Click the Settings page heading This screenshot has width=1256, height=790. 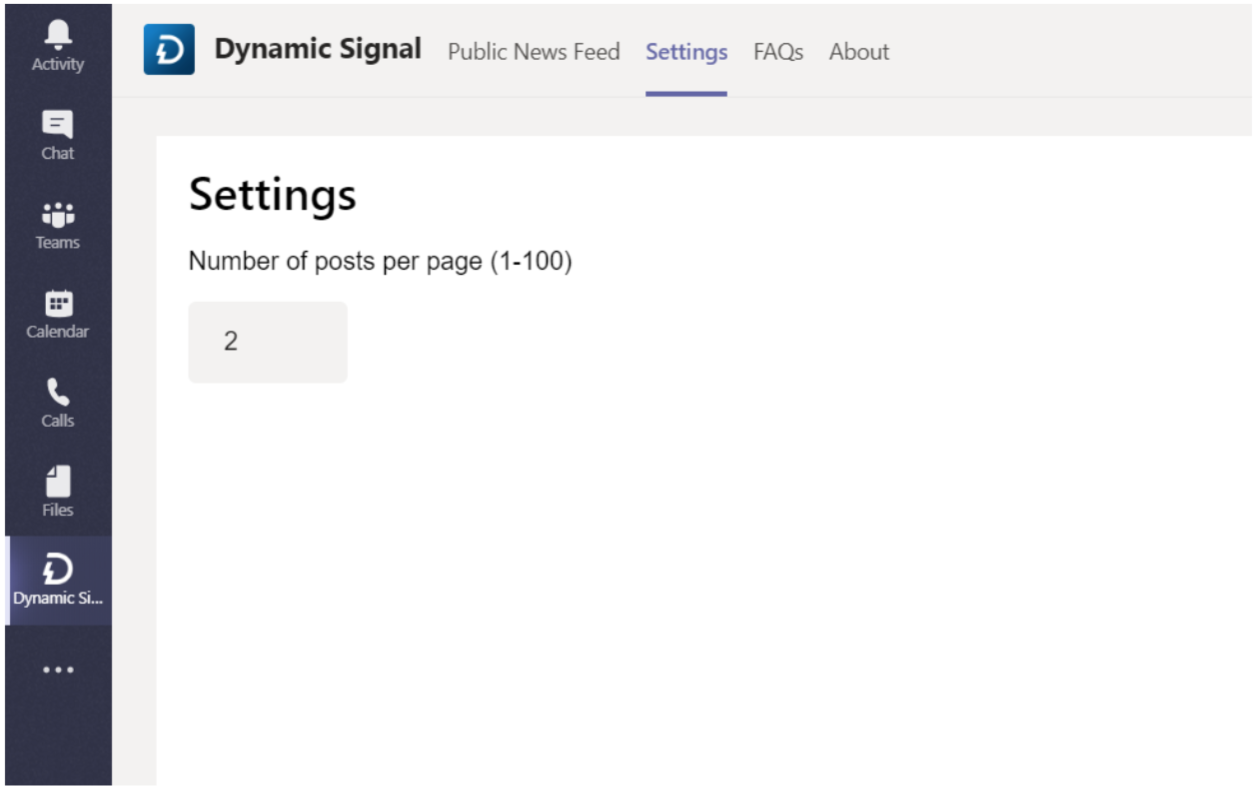coord(273,194)
